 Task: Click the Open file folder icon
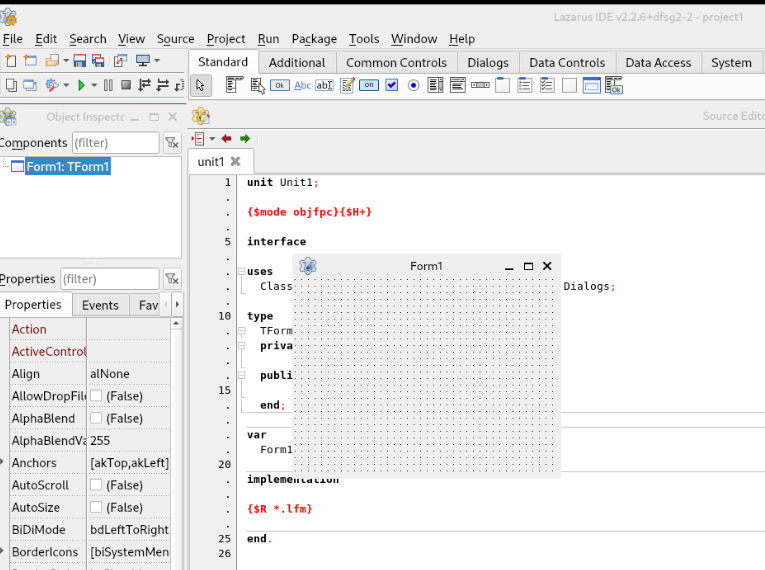coord(52,61)
